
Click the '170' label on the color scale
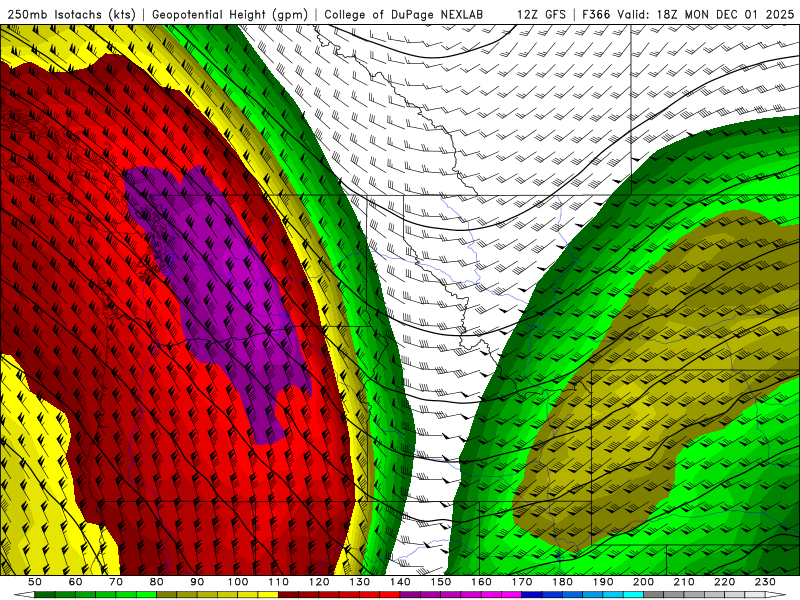coord(522,582)
